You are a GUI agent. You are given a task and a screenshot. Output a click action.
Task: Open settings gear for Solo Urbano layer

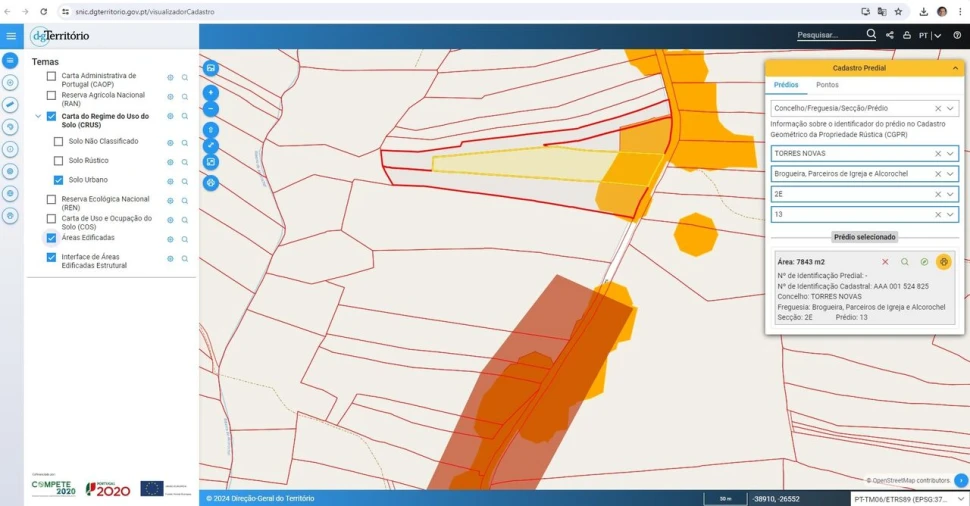(170, 181)
